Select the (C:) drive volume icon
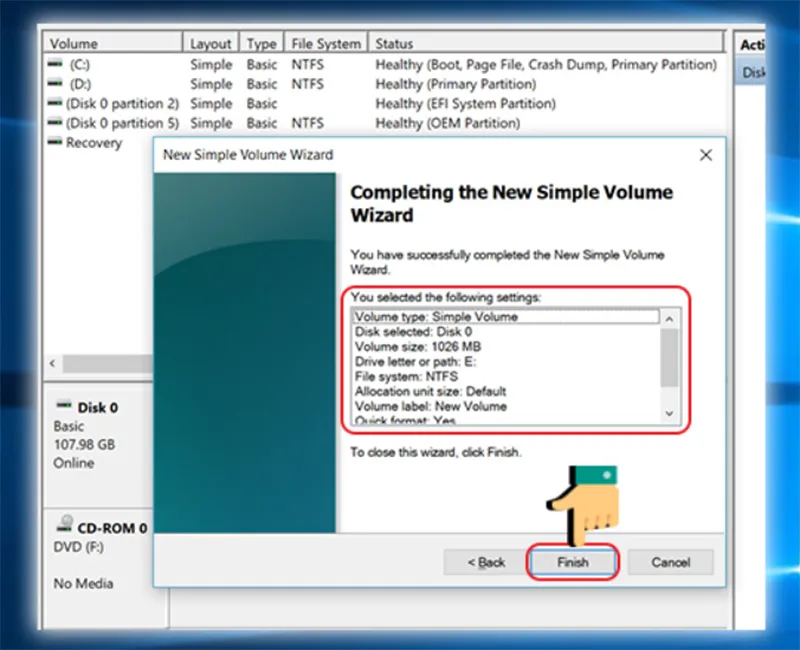Screen dimensions: 800x650 coord(55,64)
